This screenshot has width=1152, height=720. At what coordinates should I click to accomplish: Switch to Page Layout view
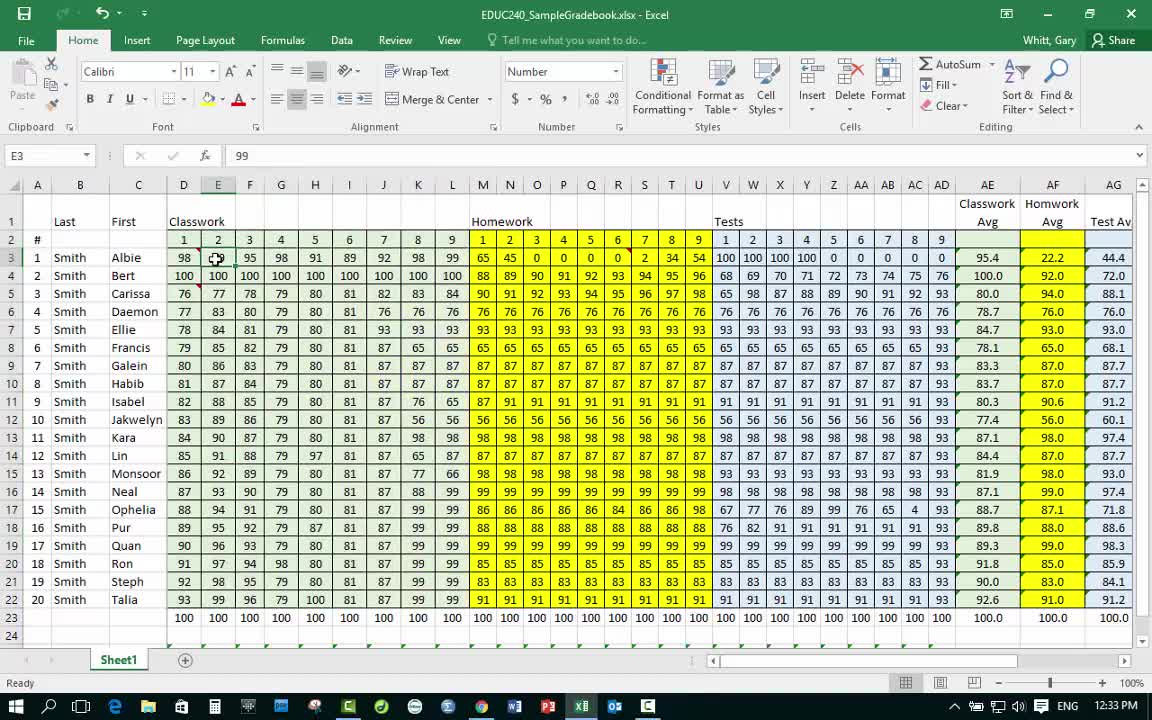point(940,683)
